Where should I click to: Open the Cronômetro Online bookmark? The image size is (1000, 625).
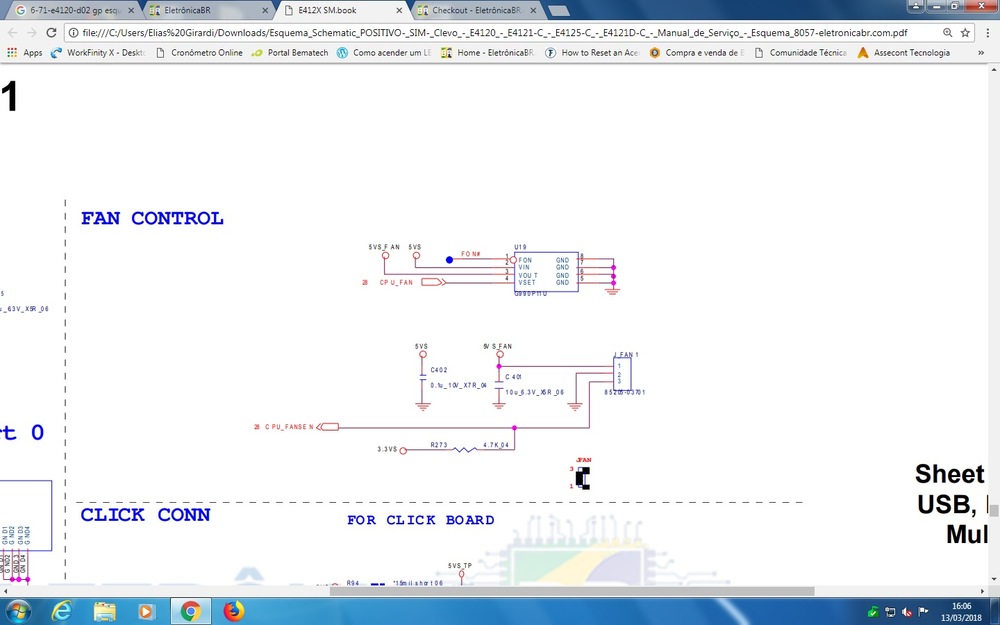click(x=200, y=53)
